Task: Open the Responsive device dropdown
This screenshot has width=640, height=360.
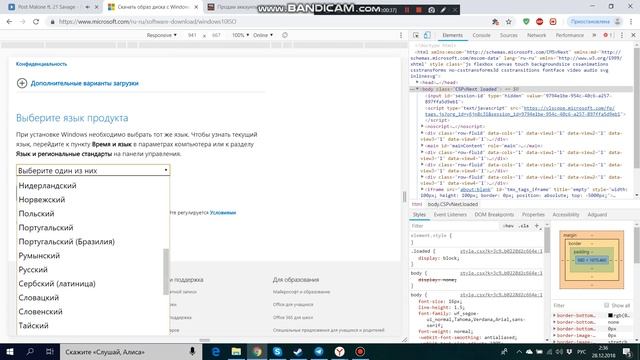Action: coord(162,36)
